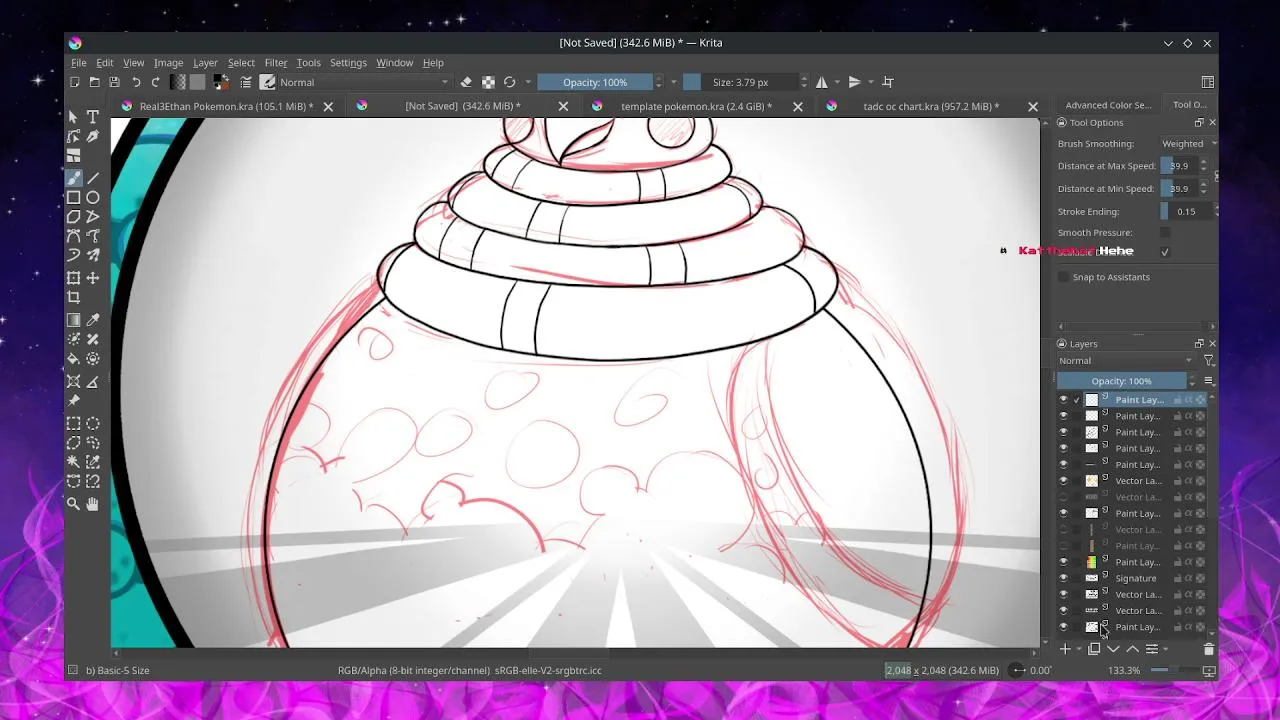Enable Snap to Assistants checkbox
Image resolution: width=1280 pixels, height=720 pixels.
[x=1063, y=277]
